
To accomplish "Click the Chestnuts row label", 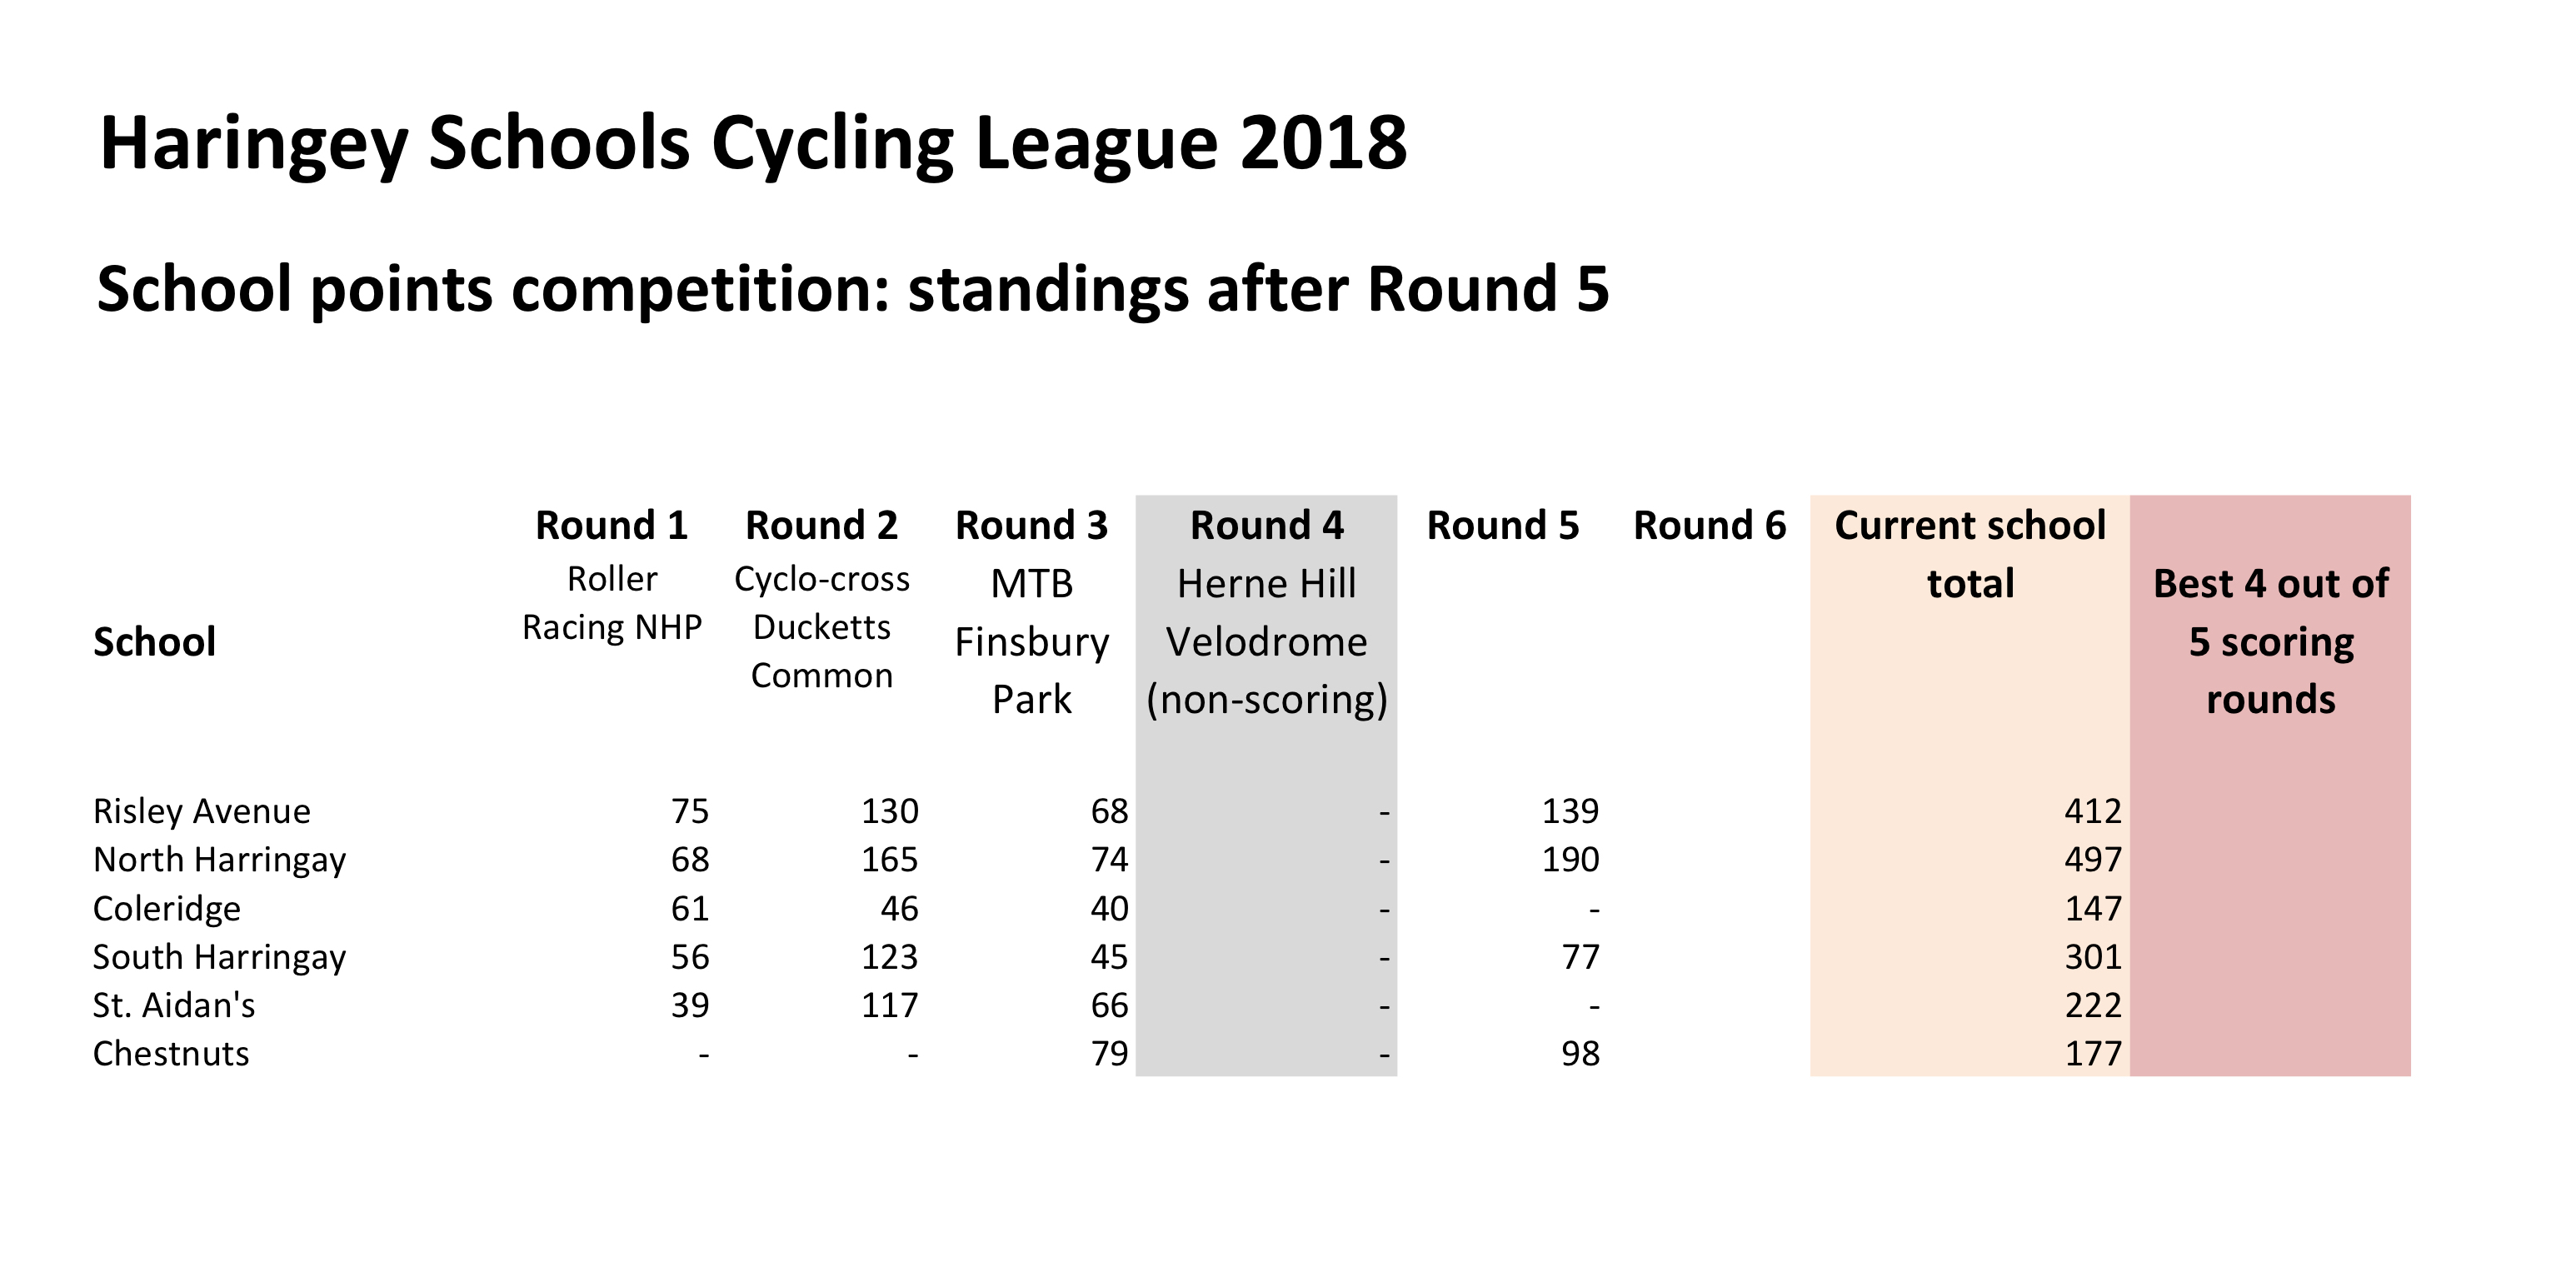I will pyautogui.click(x=171, y=1054).
